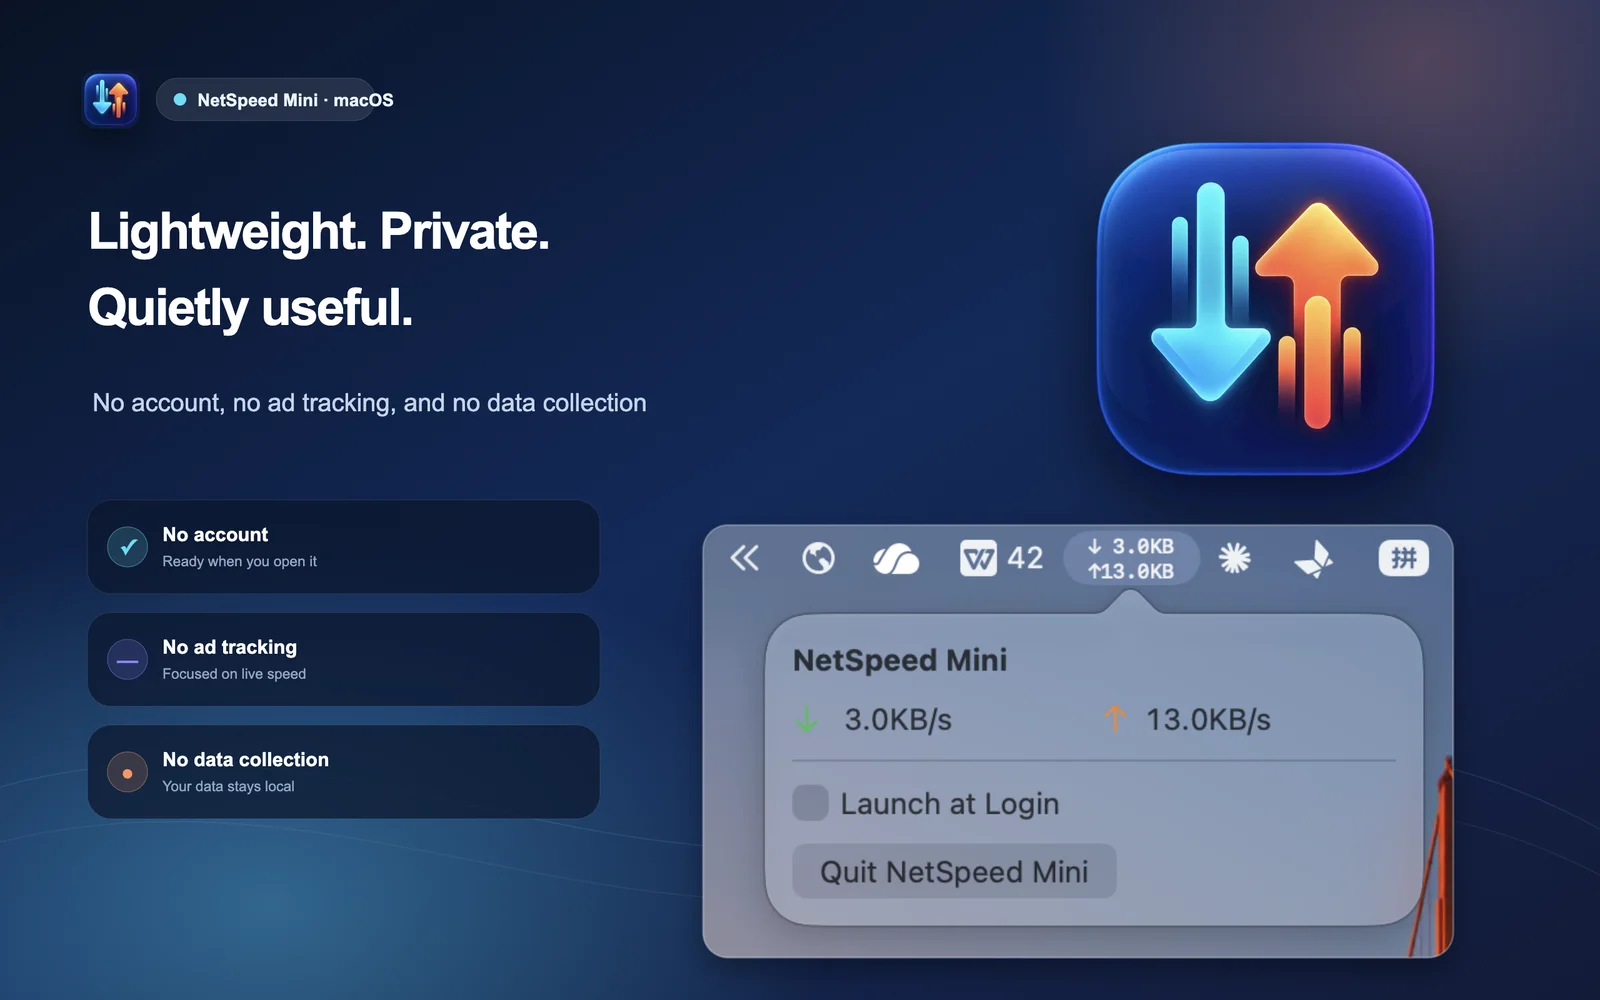
Task: Click the No account heading
Action: 216,535
